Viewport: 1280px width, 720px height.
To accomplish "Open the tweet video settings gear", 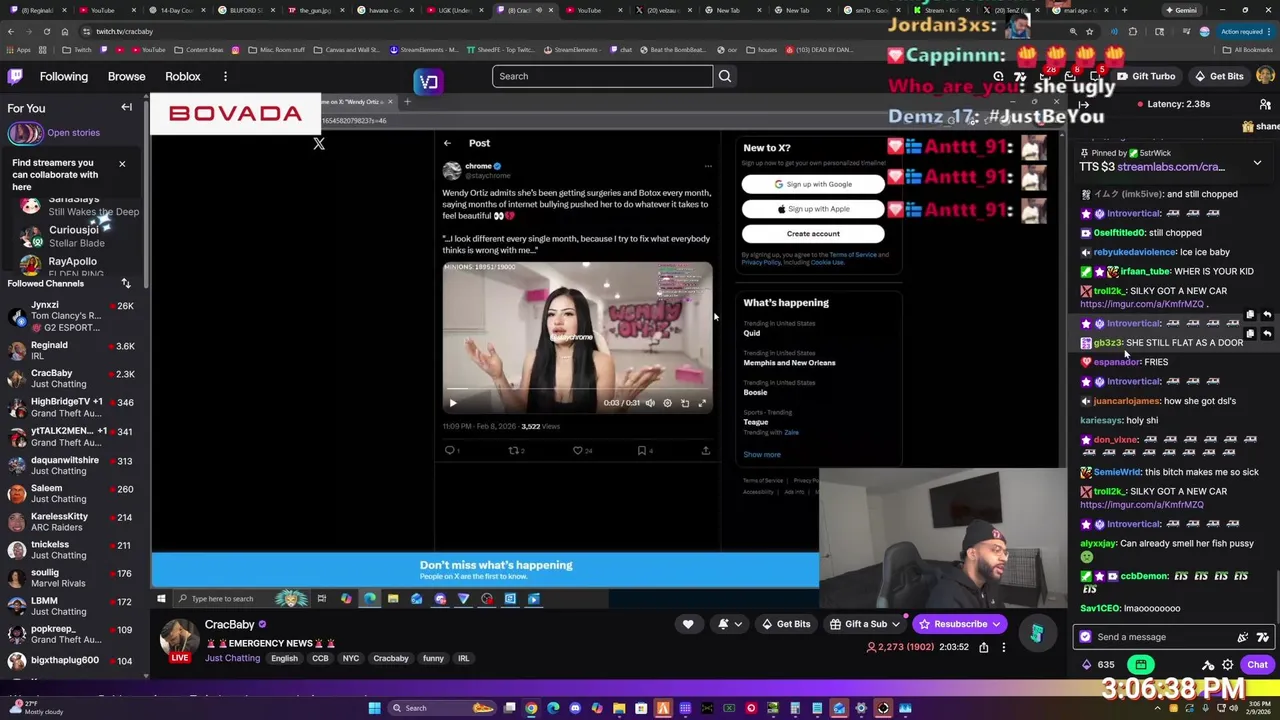I will point(667,403).
